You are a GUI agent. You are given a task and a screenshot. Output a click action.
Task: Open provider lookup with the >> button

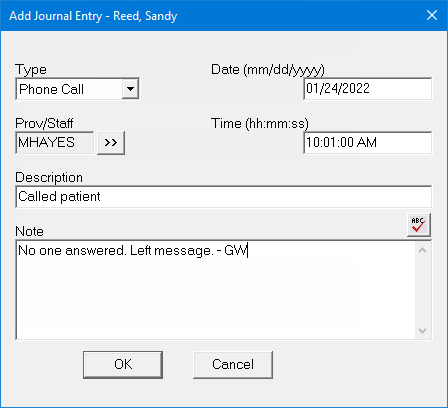(x=111, y=143)
